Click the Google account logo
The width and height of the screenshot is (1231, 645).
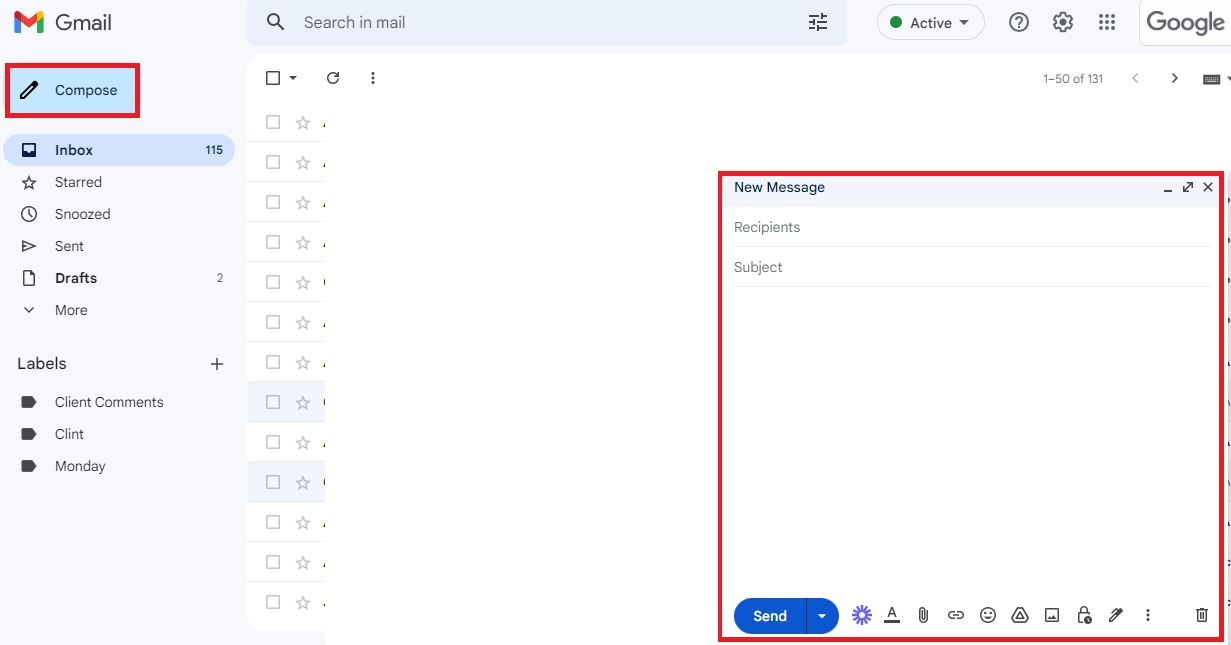[x=1185, y=22]
